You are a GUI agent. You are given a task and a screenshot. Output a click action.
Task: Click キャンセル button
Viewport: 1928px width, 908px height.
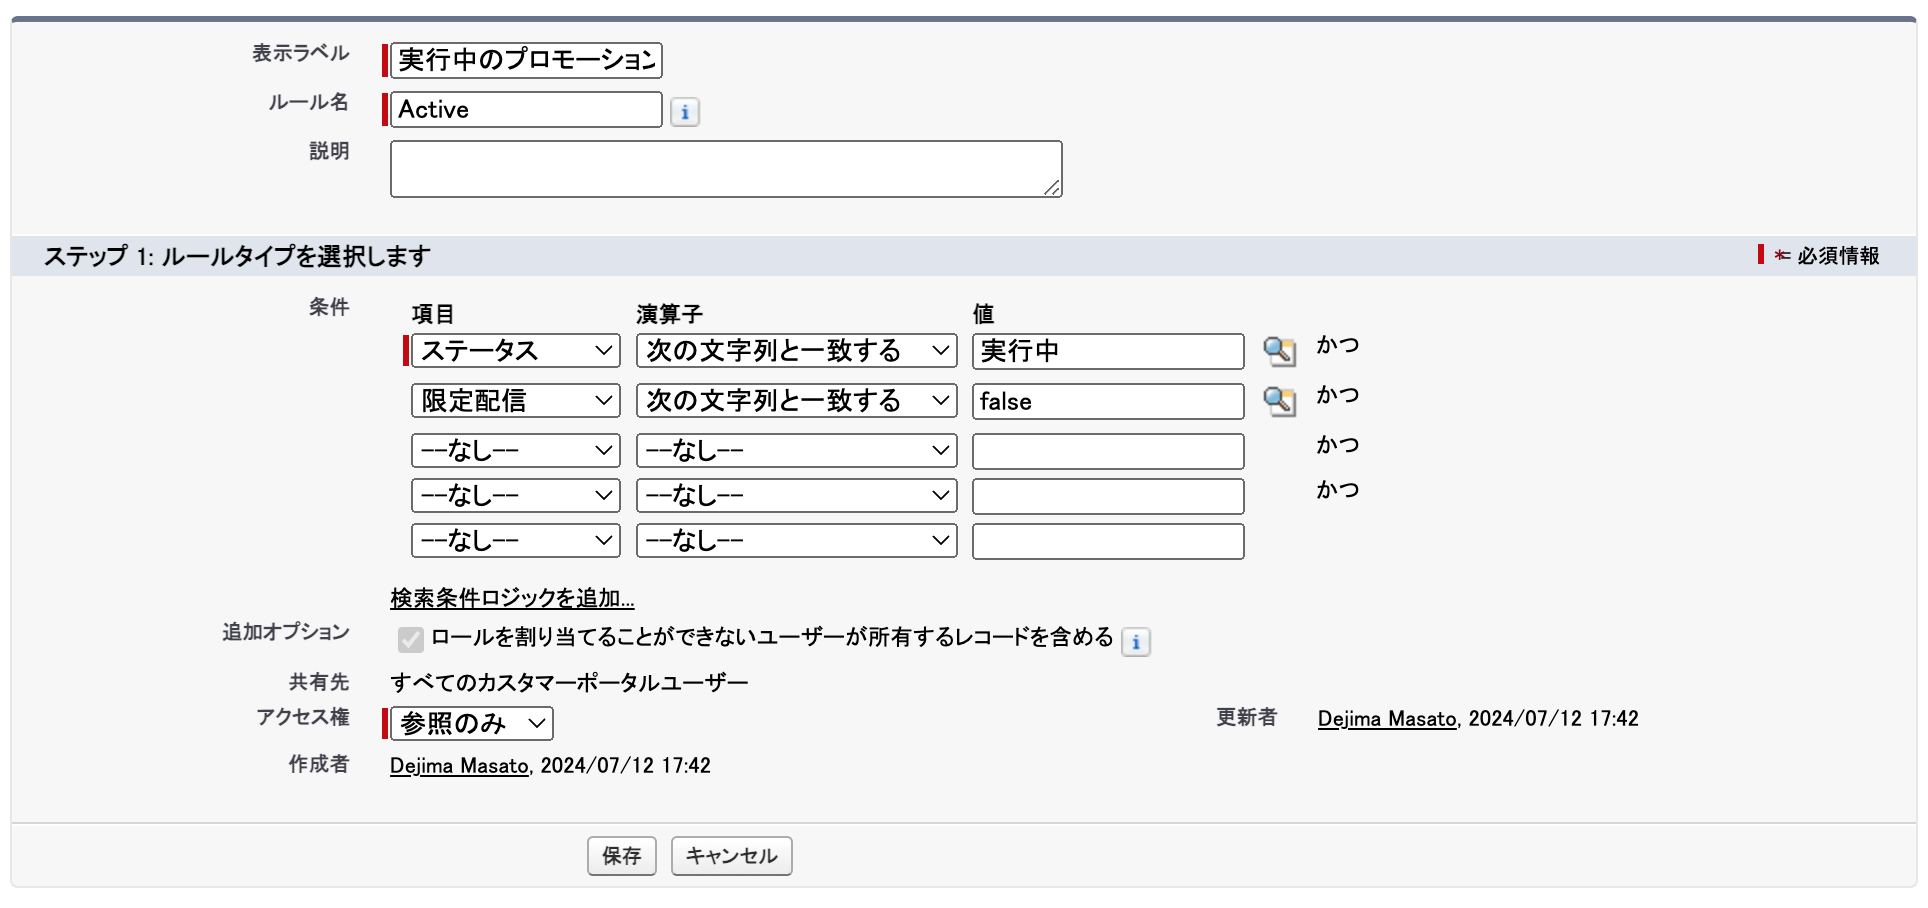pyautogui.click(x=732, y=856)
